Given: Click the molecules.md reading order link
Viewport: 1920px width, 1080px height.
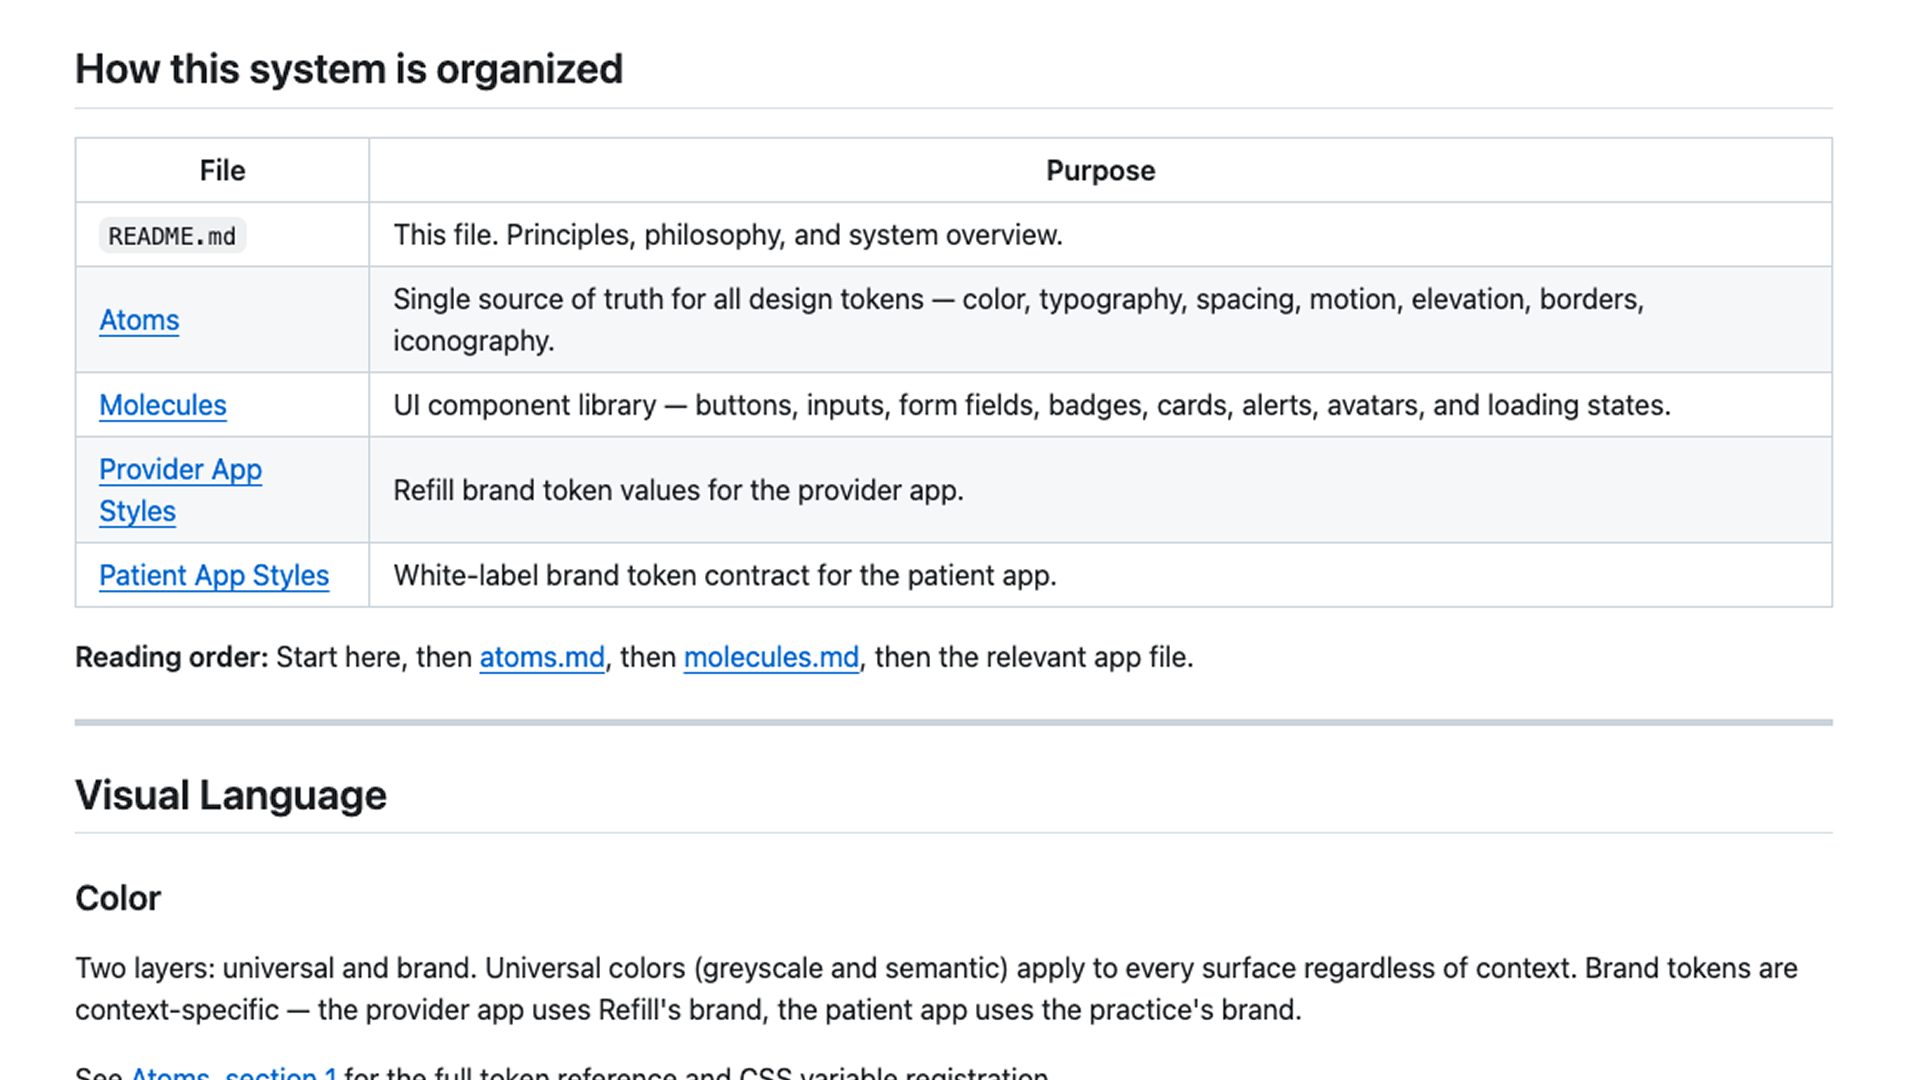Looking at the screenshot, I should [771, 657].
